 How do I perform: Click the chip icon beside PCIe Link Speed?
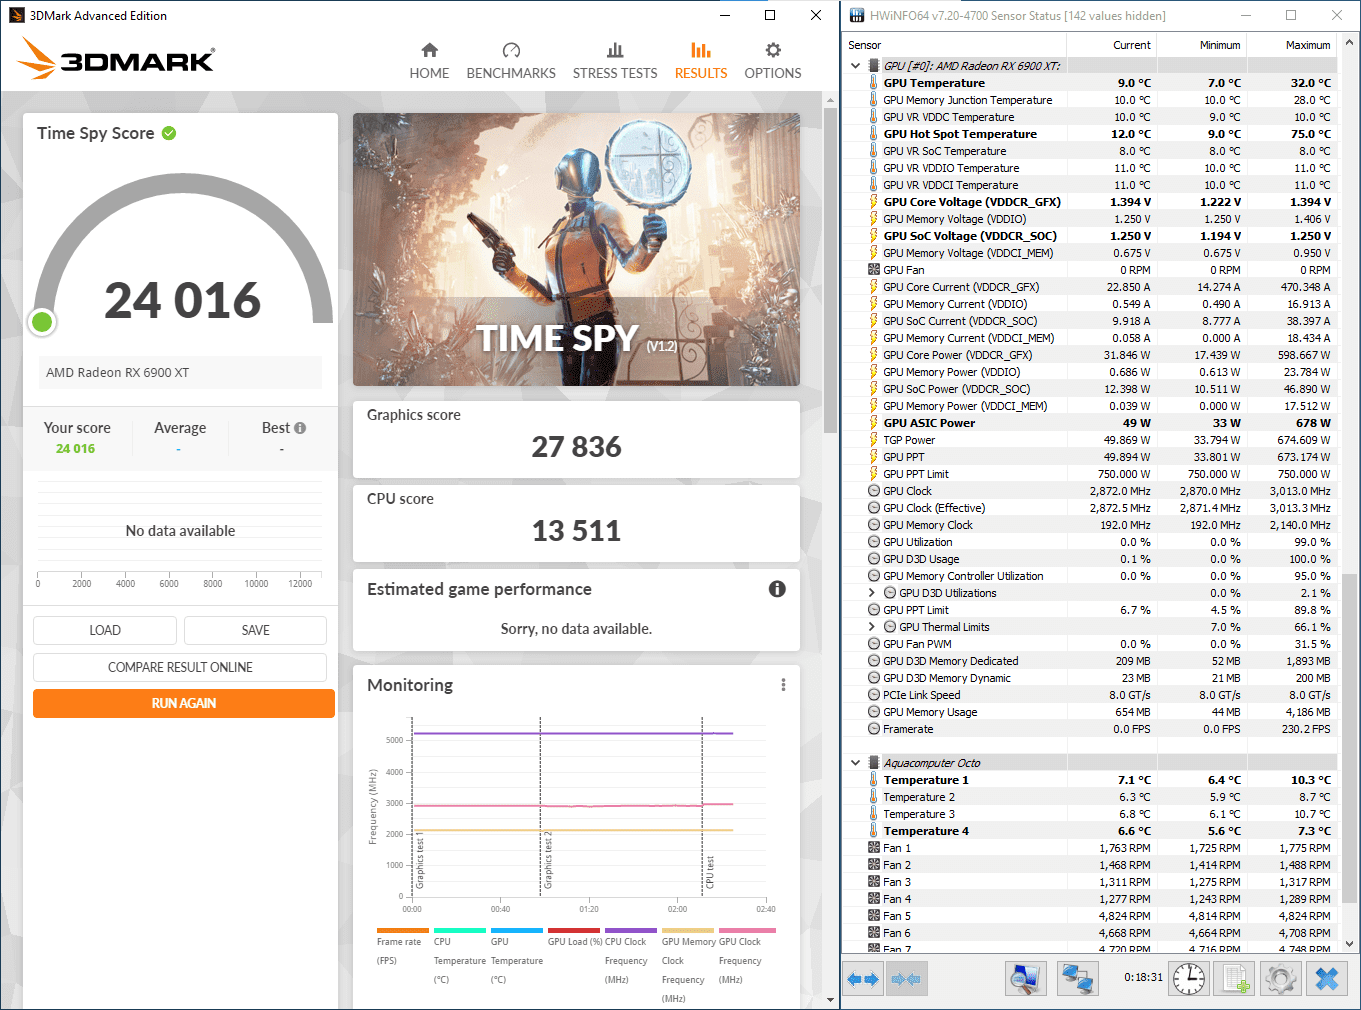(x=873, y=695)
